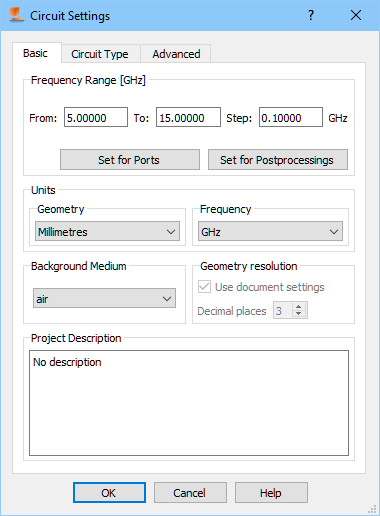Click the From frequency input field
The width and height of the screenshot is (380, 516).
click(x=96, y=117)
